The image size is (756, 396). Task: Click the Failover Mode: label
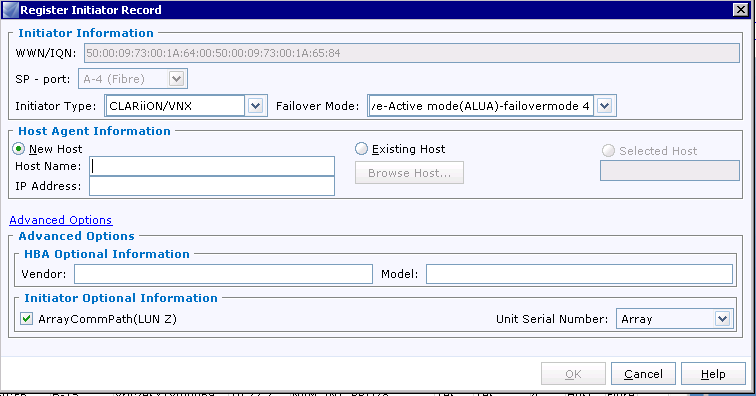click(317, 106)
